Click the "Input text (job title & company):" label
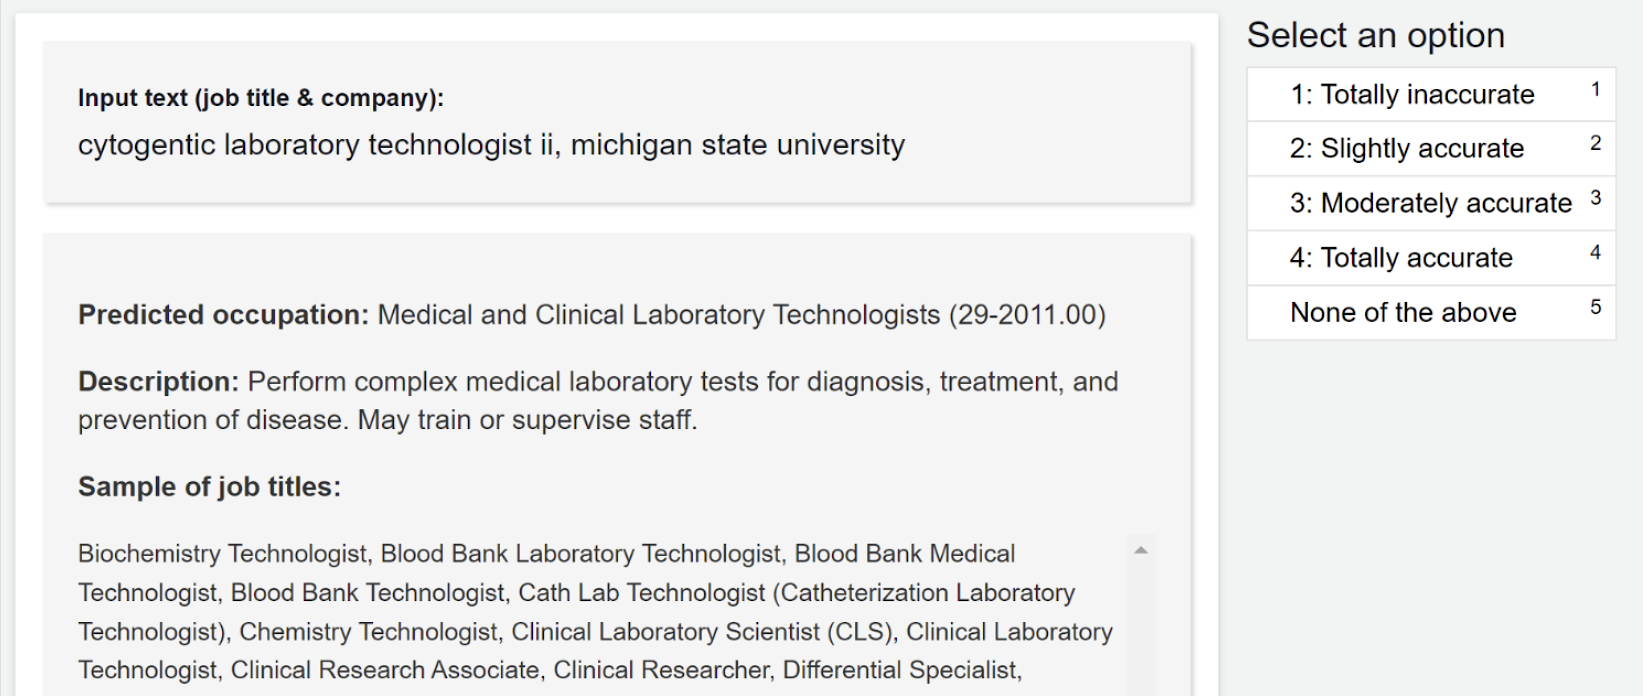The image size is (1643, 696). (x=260, y=98)
